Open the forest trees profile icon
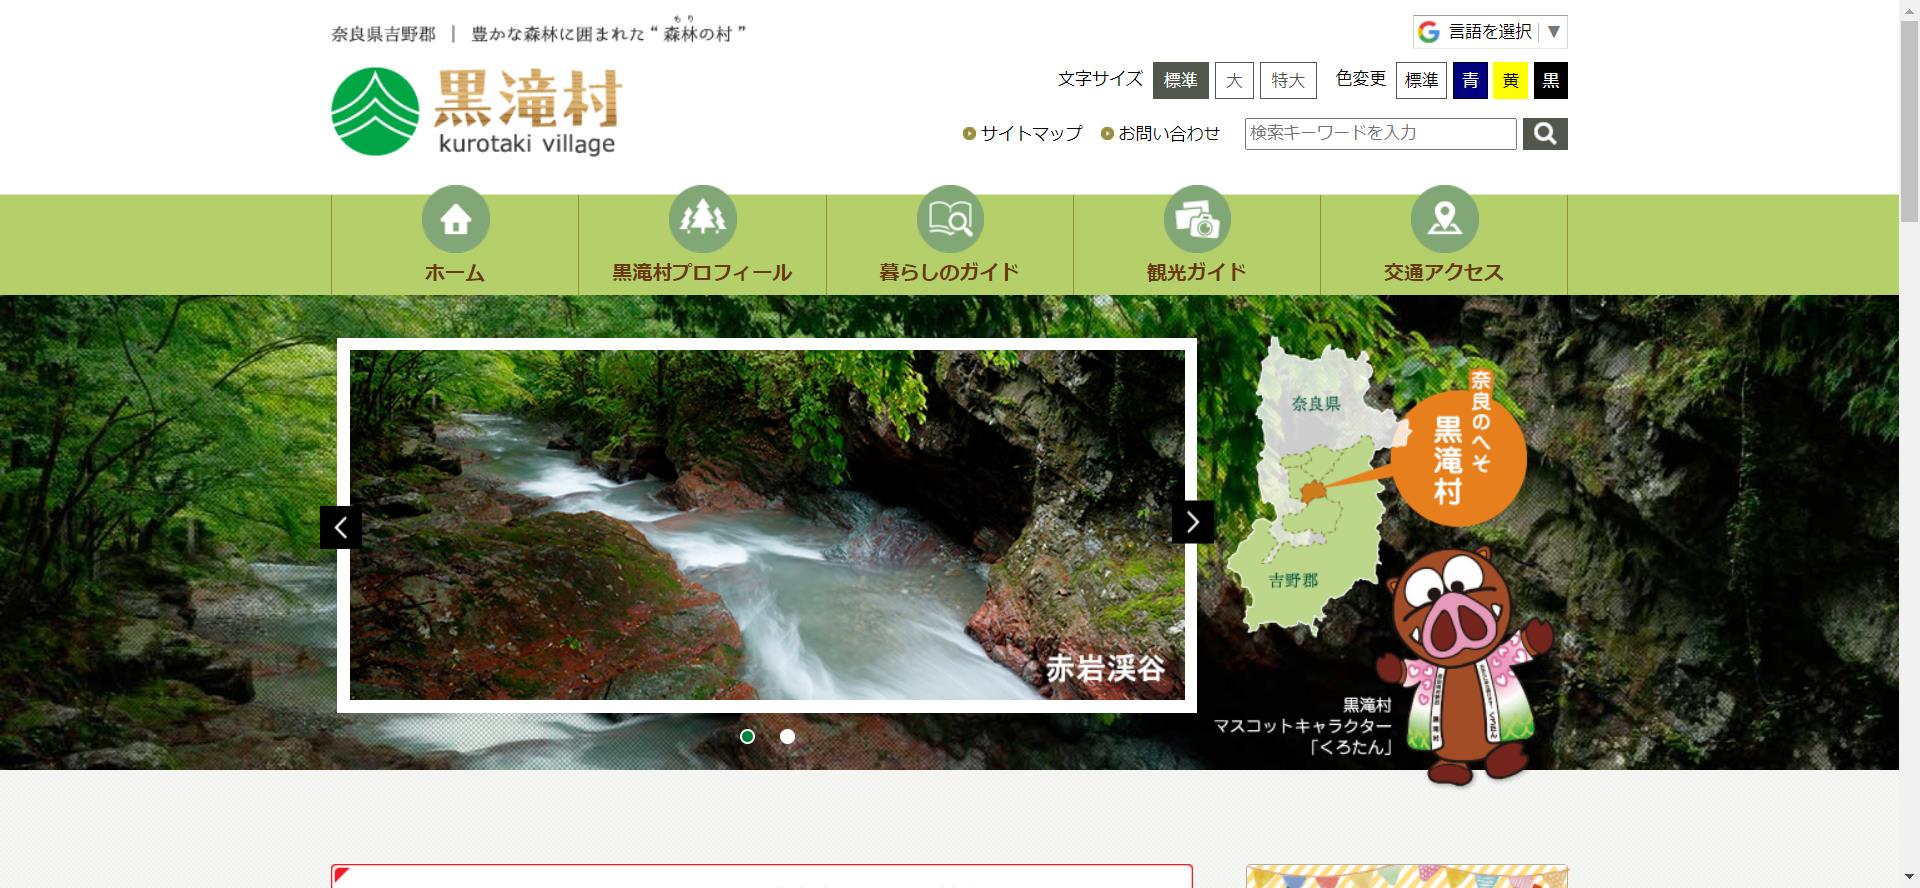The image size is (1920, 888). [x=702, y=219]
